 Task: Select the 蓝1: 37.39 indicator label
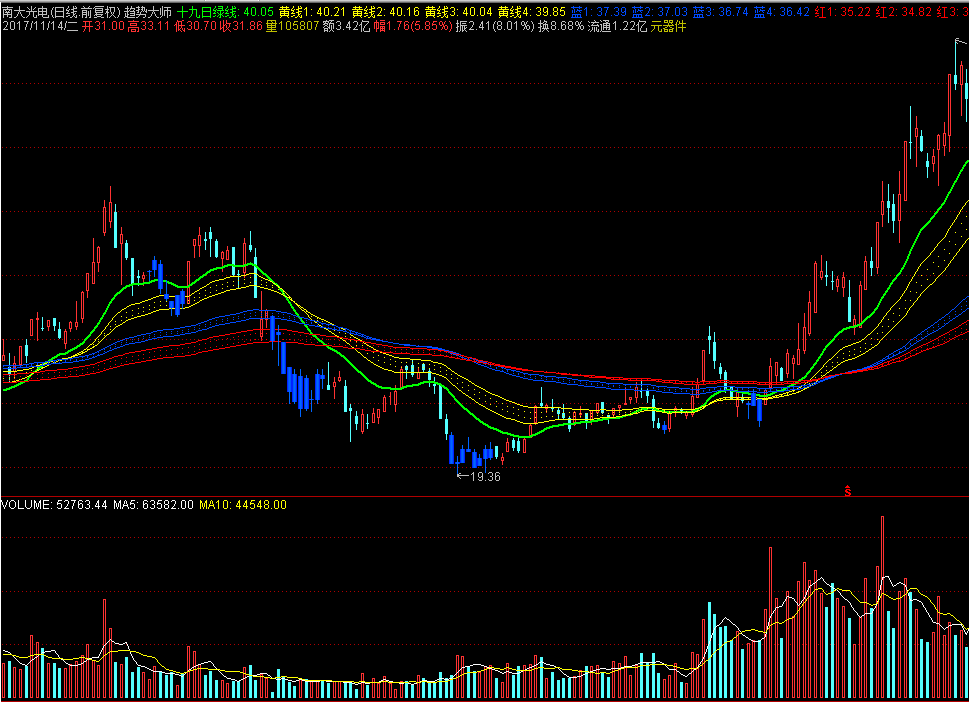pos(598,12)
